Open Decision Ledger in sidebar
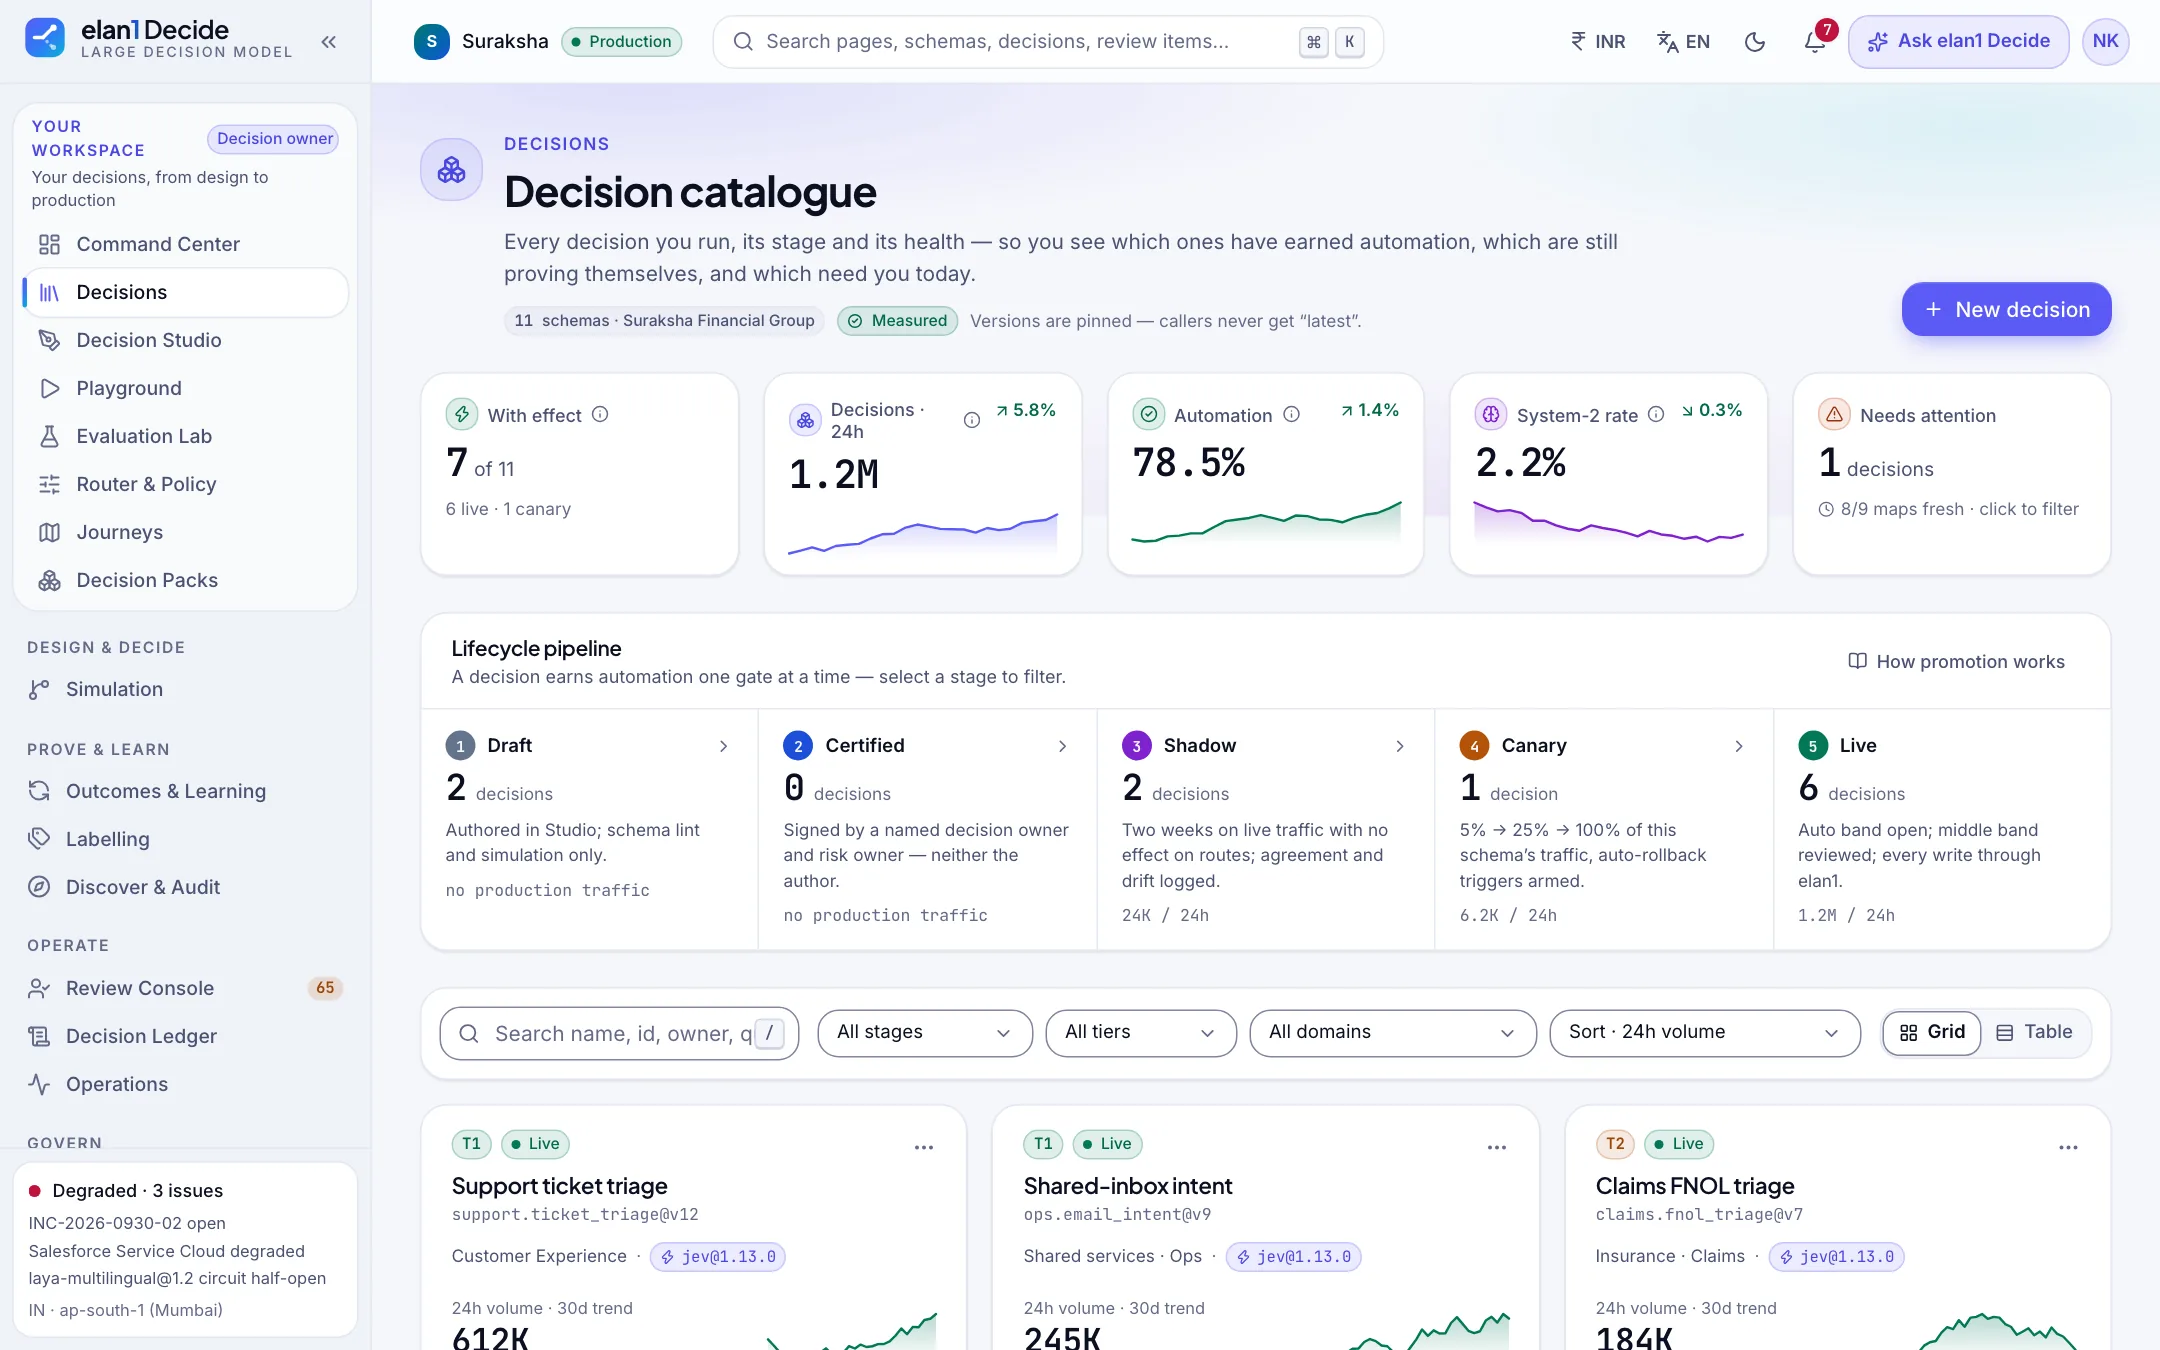 186,1036
